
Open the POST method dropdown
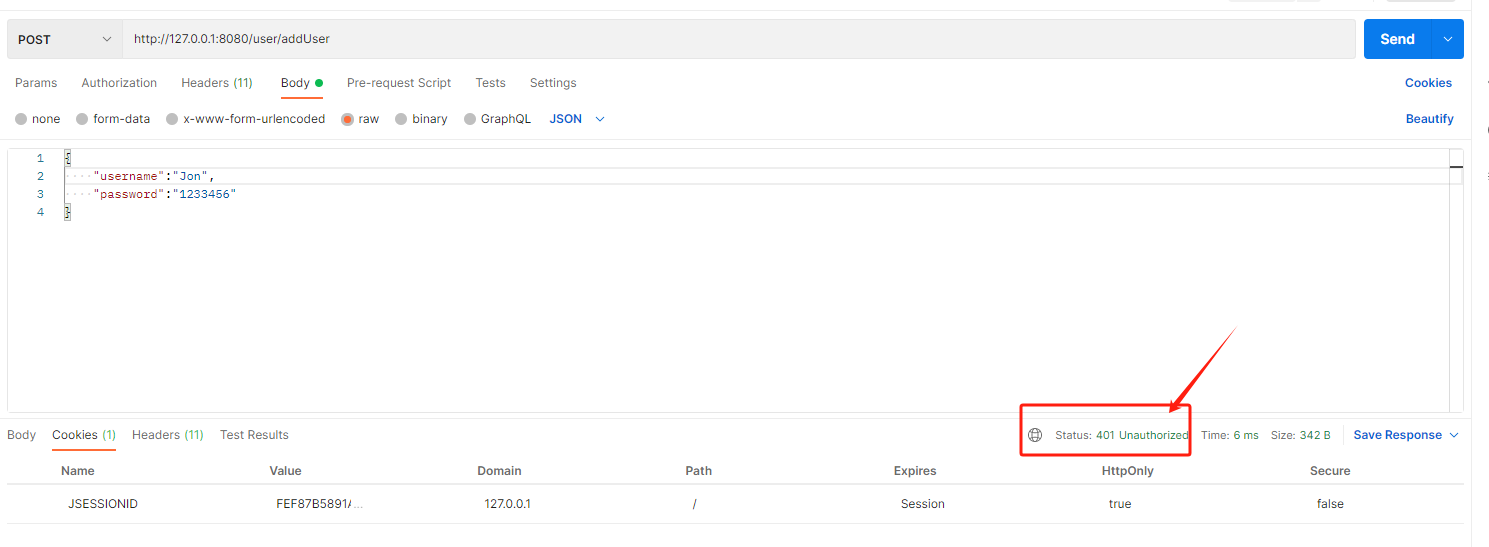[65, 39]
